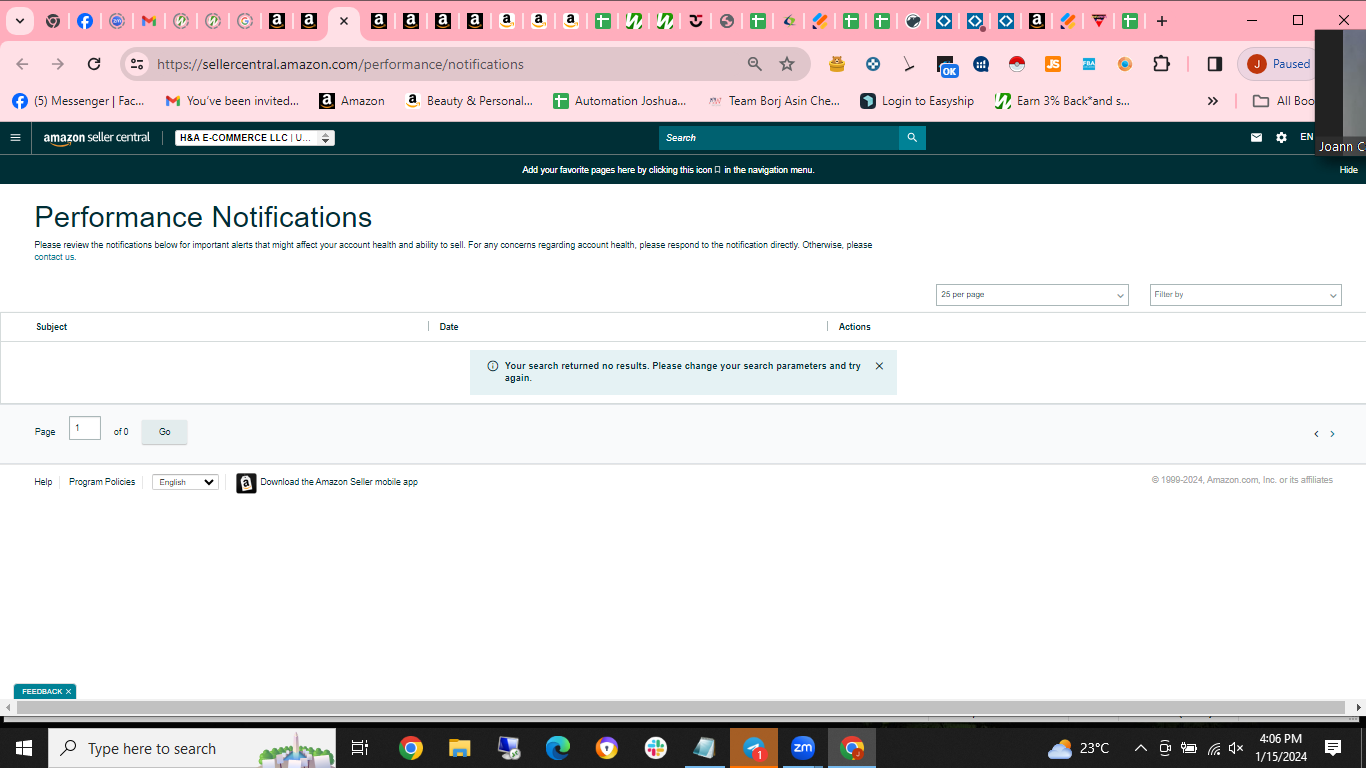Click the Seller Central Search field
Image resolution: width=1366 pixels, height=768 pixels.
[779, 138]
